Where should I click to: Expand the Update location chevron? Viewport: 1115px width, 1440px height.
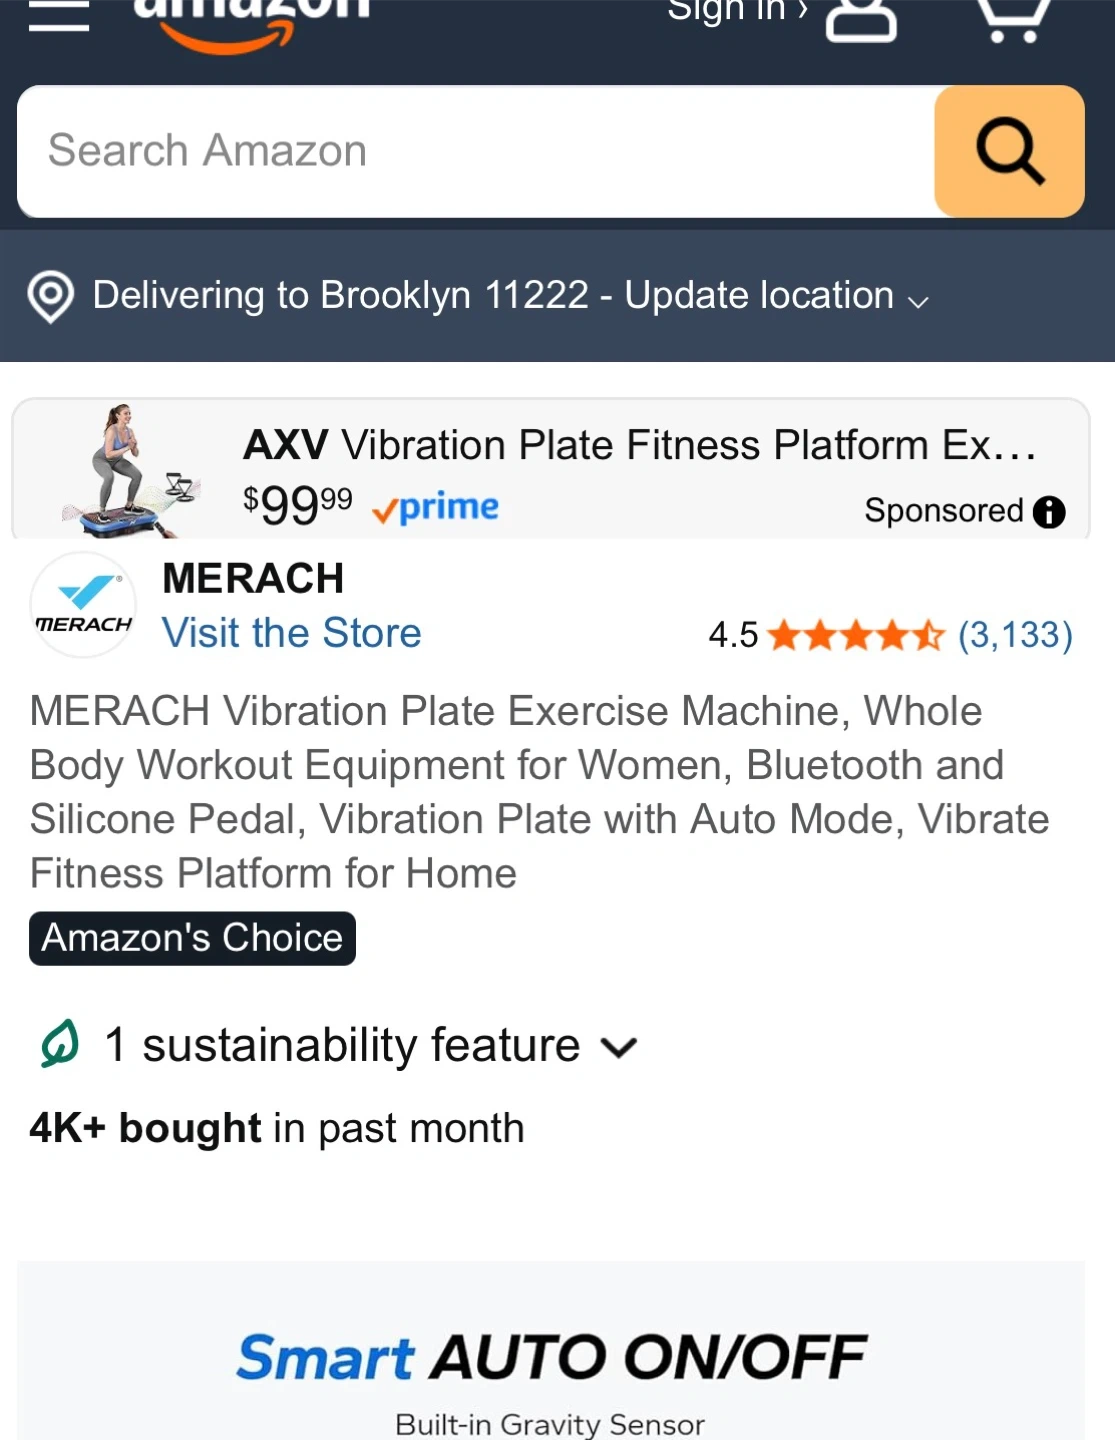pos(918,301)
